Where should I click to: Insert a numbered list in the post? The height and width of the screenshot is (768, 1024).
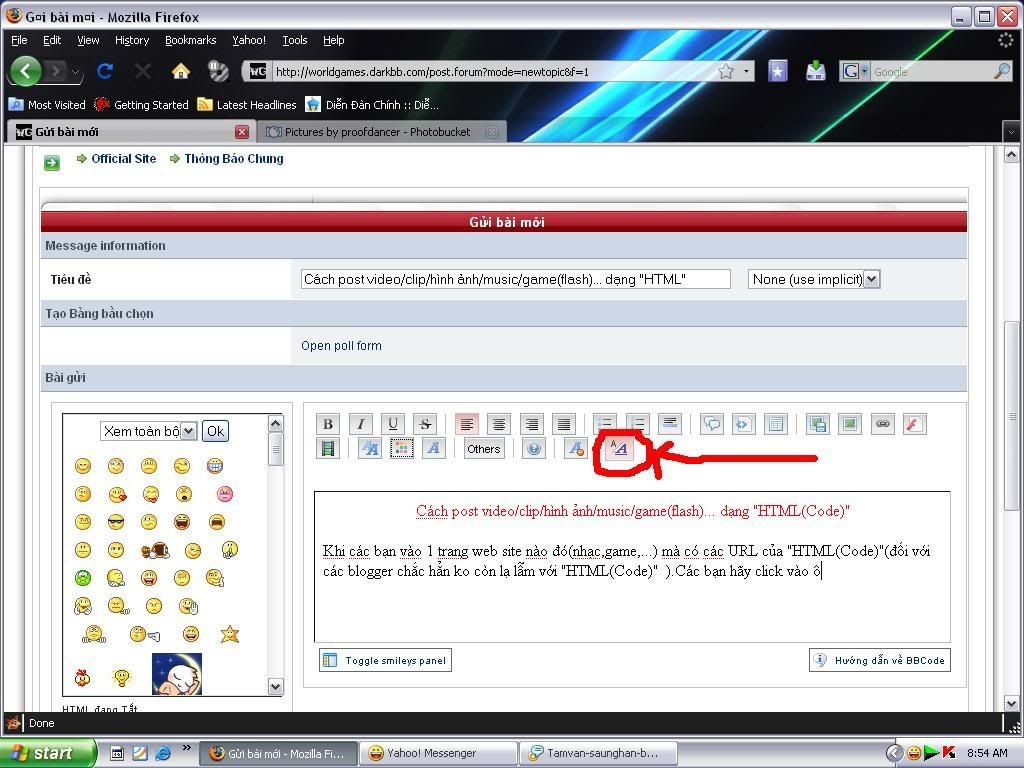pyautogui.click(x=637, y=424)
